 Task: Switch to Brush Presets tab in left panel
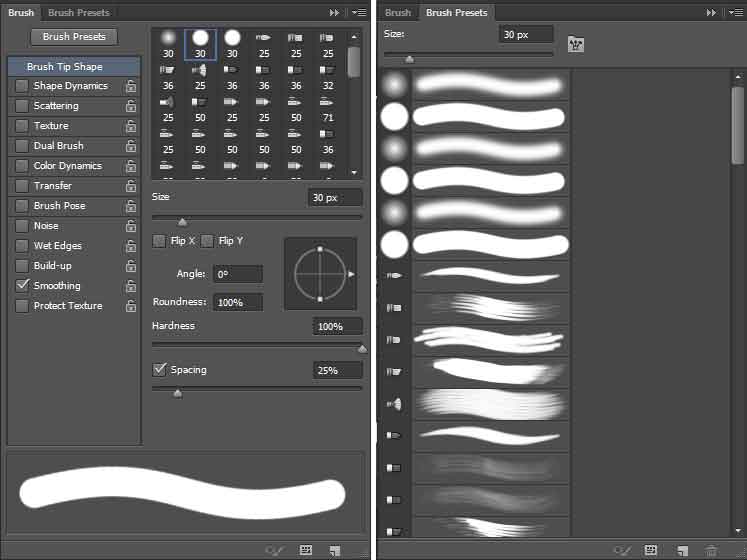(78, 13)
